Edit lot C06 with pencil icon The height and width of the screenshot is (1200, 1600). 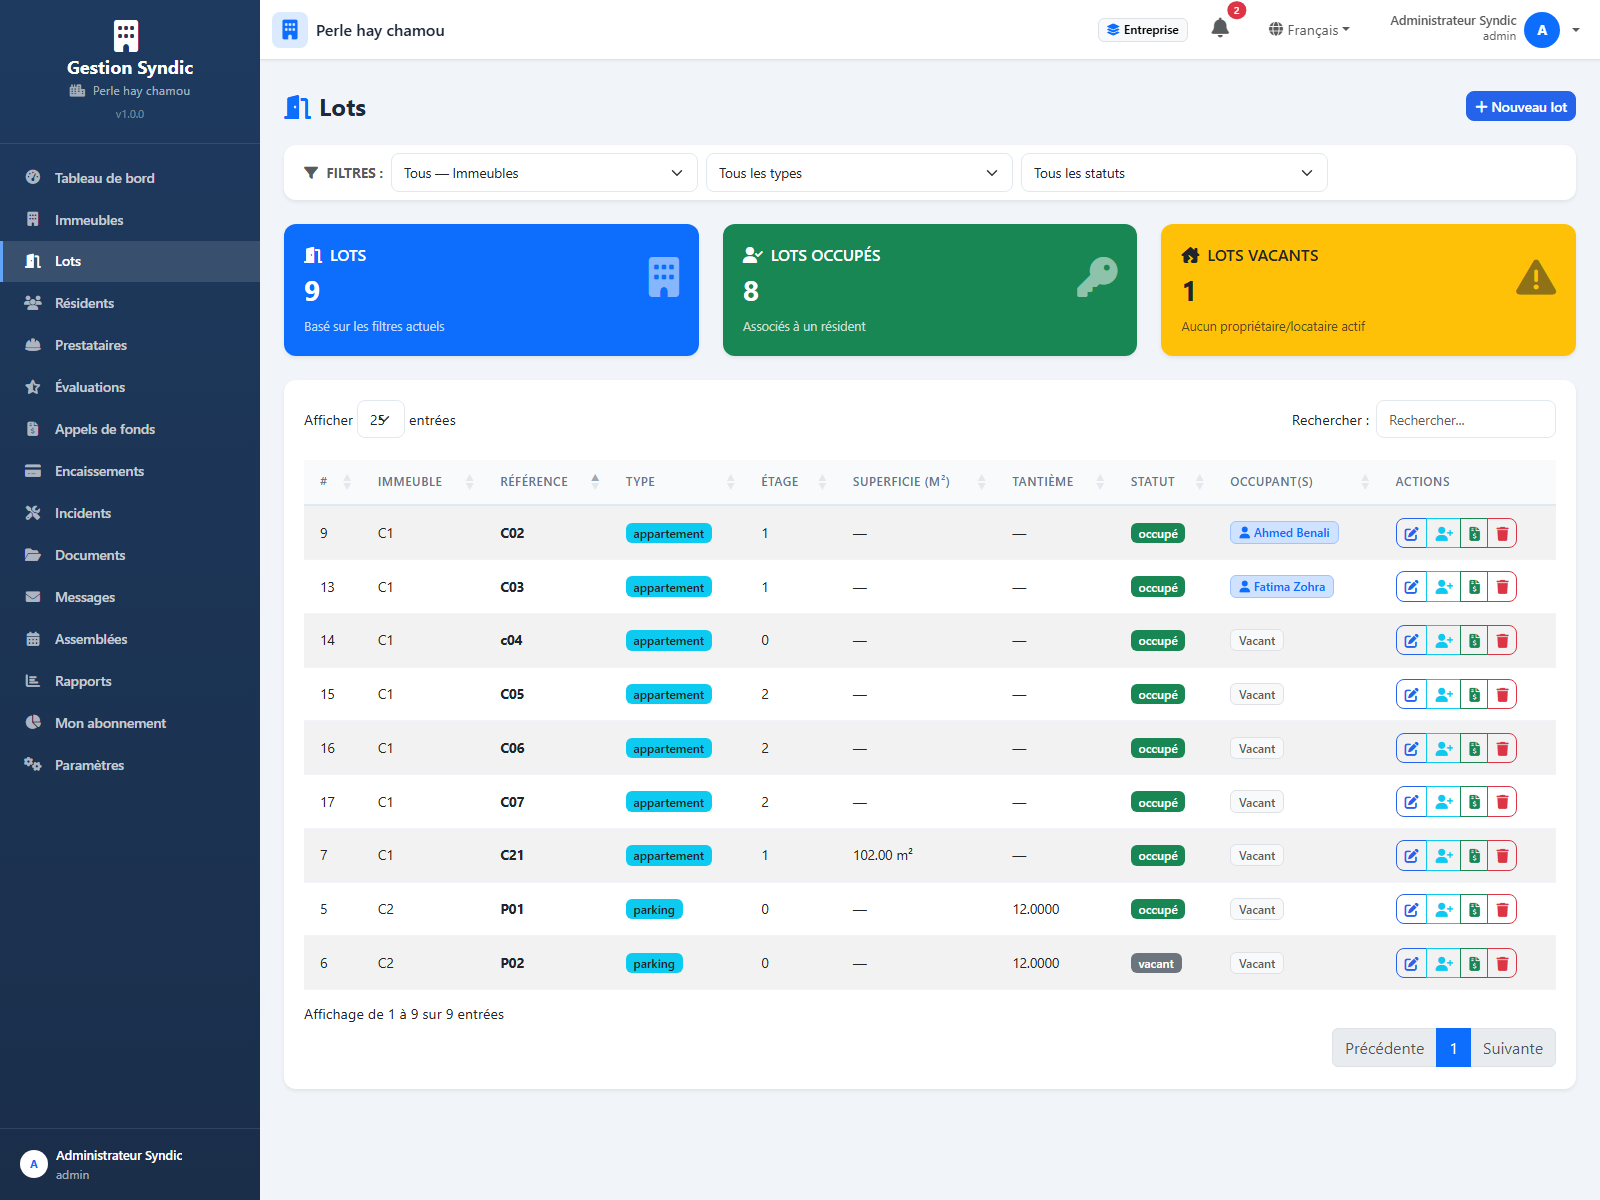(x=1411, y=748)
